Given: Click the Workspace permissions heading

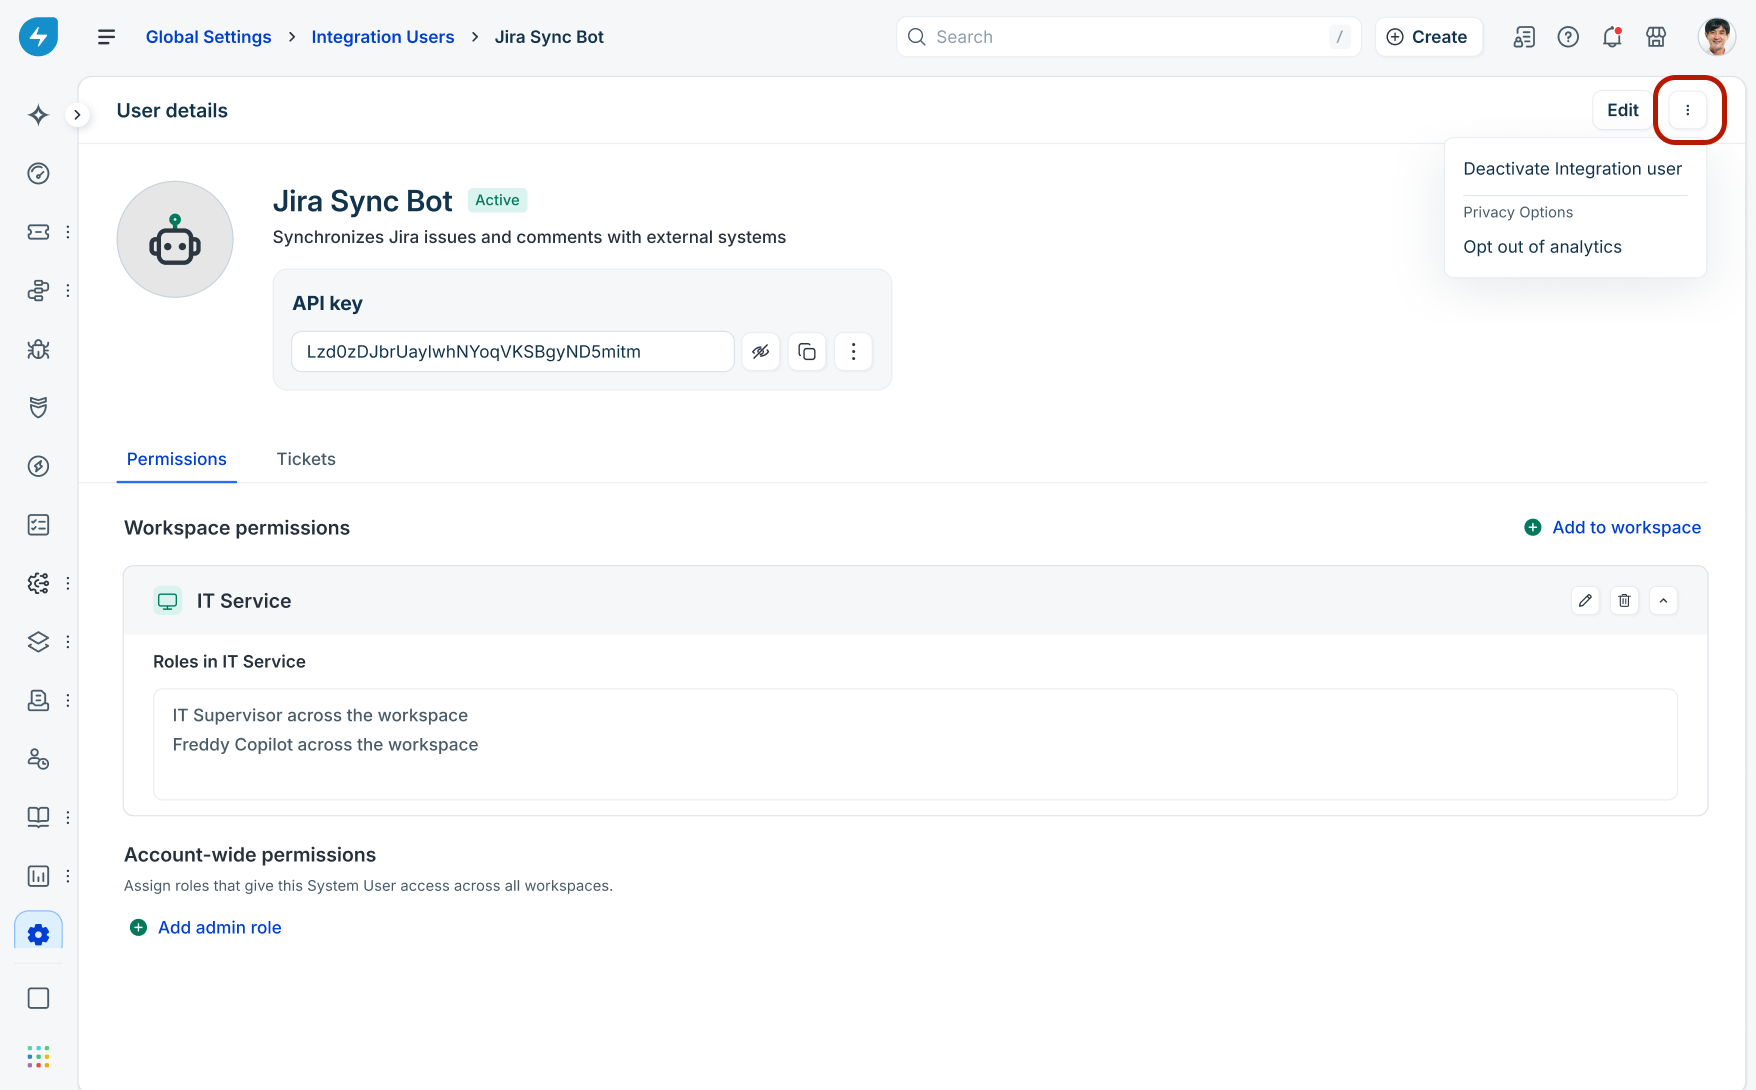Looking at the screenshot, I should 237,528.
